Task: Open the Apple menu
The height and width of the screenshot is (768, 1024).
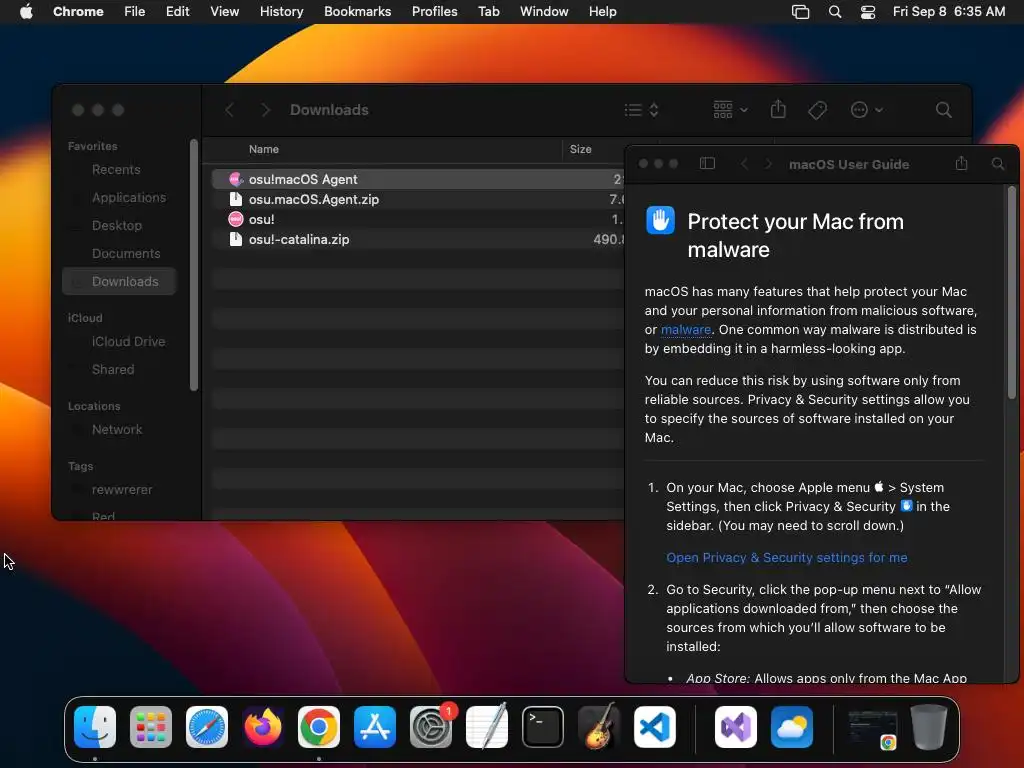Action: coord(26,11)
